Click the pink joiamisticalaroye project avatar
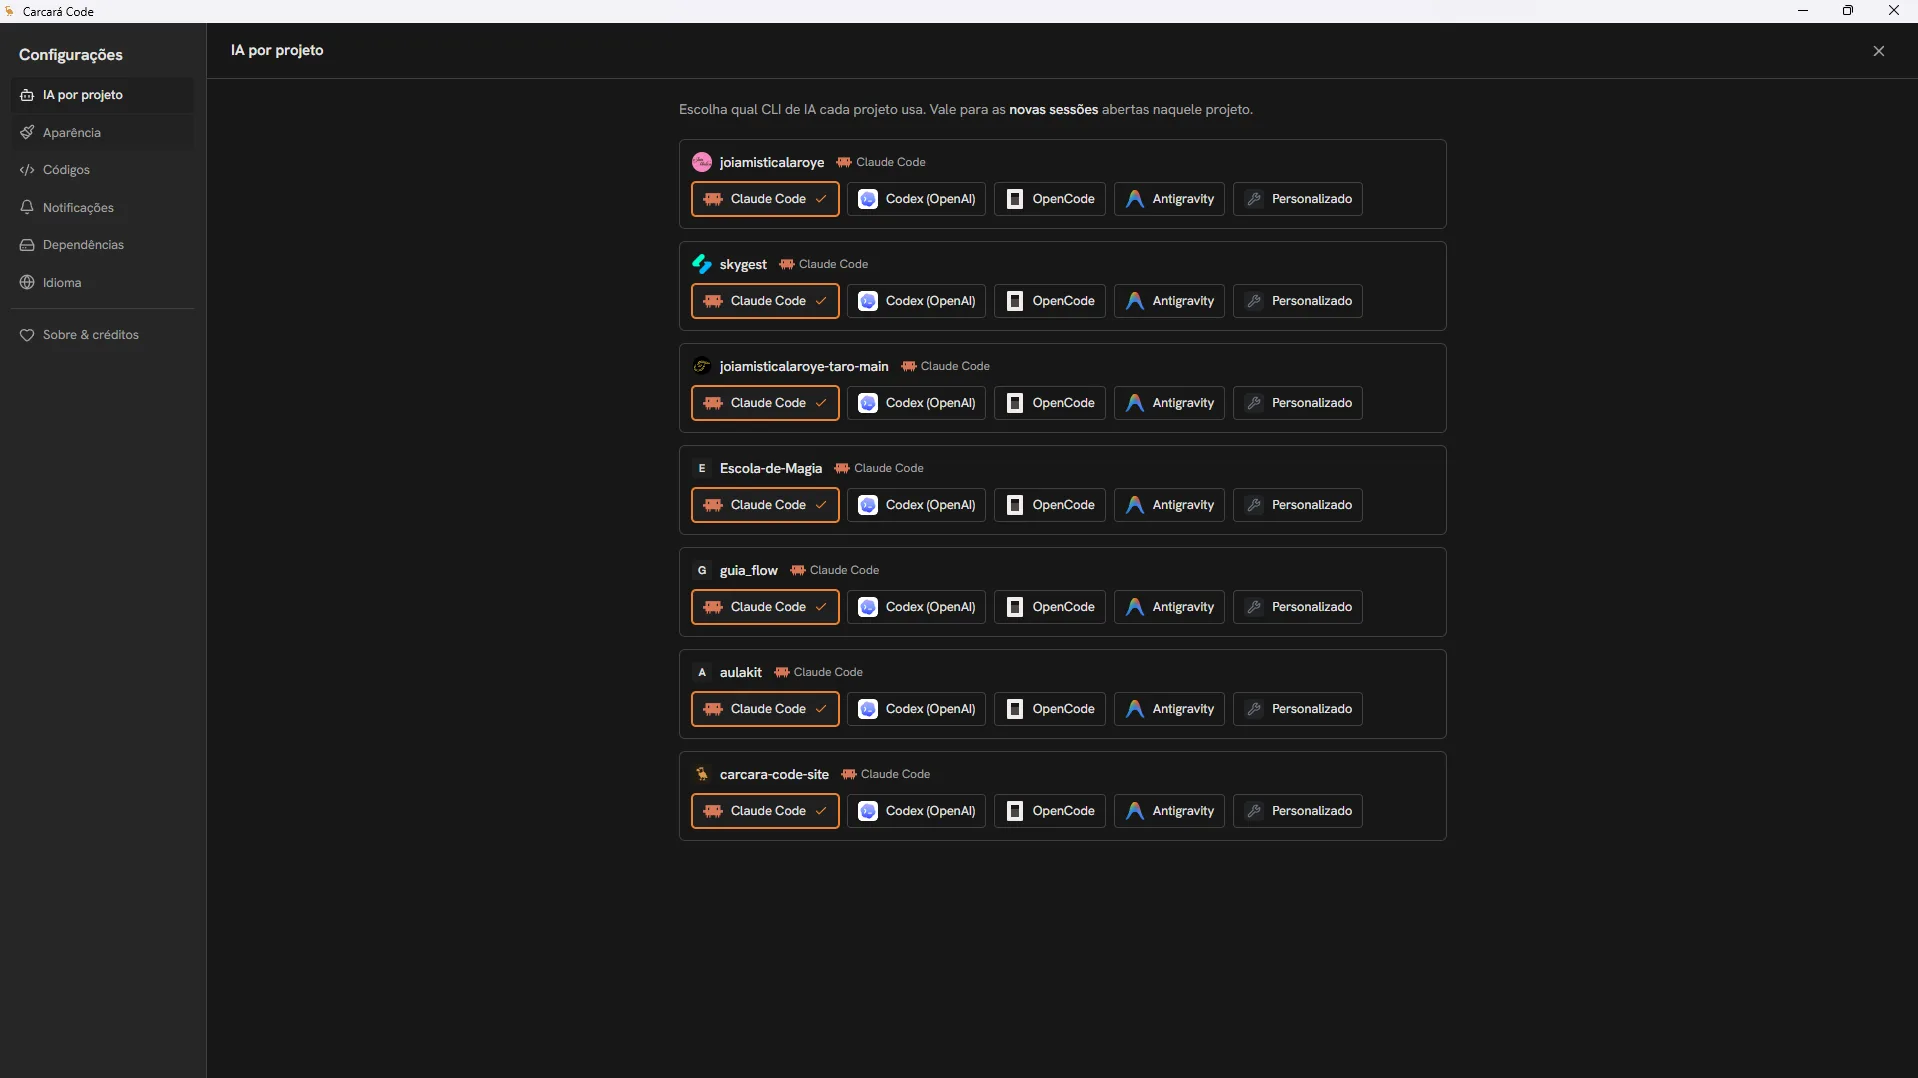Viewport: 1918px width, 1078px height. 702,162
